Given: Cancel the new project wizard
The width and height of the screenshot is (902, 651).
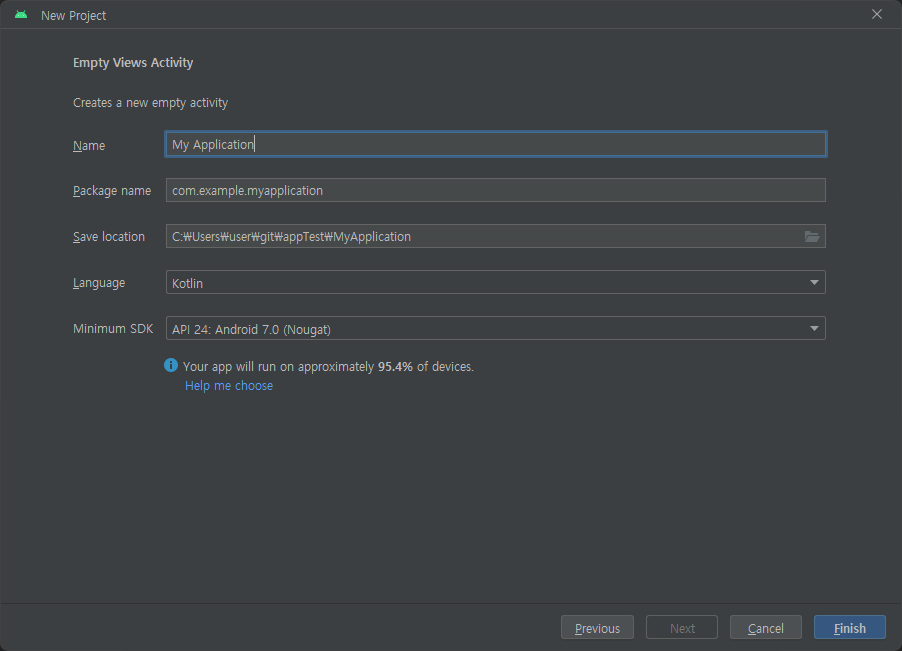Looking at the screenshot, I should [x=766, y=627].
